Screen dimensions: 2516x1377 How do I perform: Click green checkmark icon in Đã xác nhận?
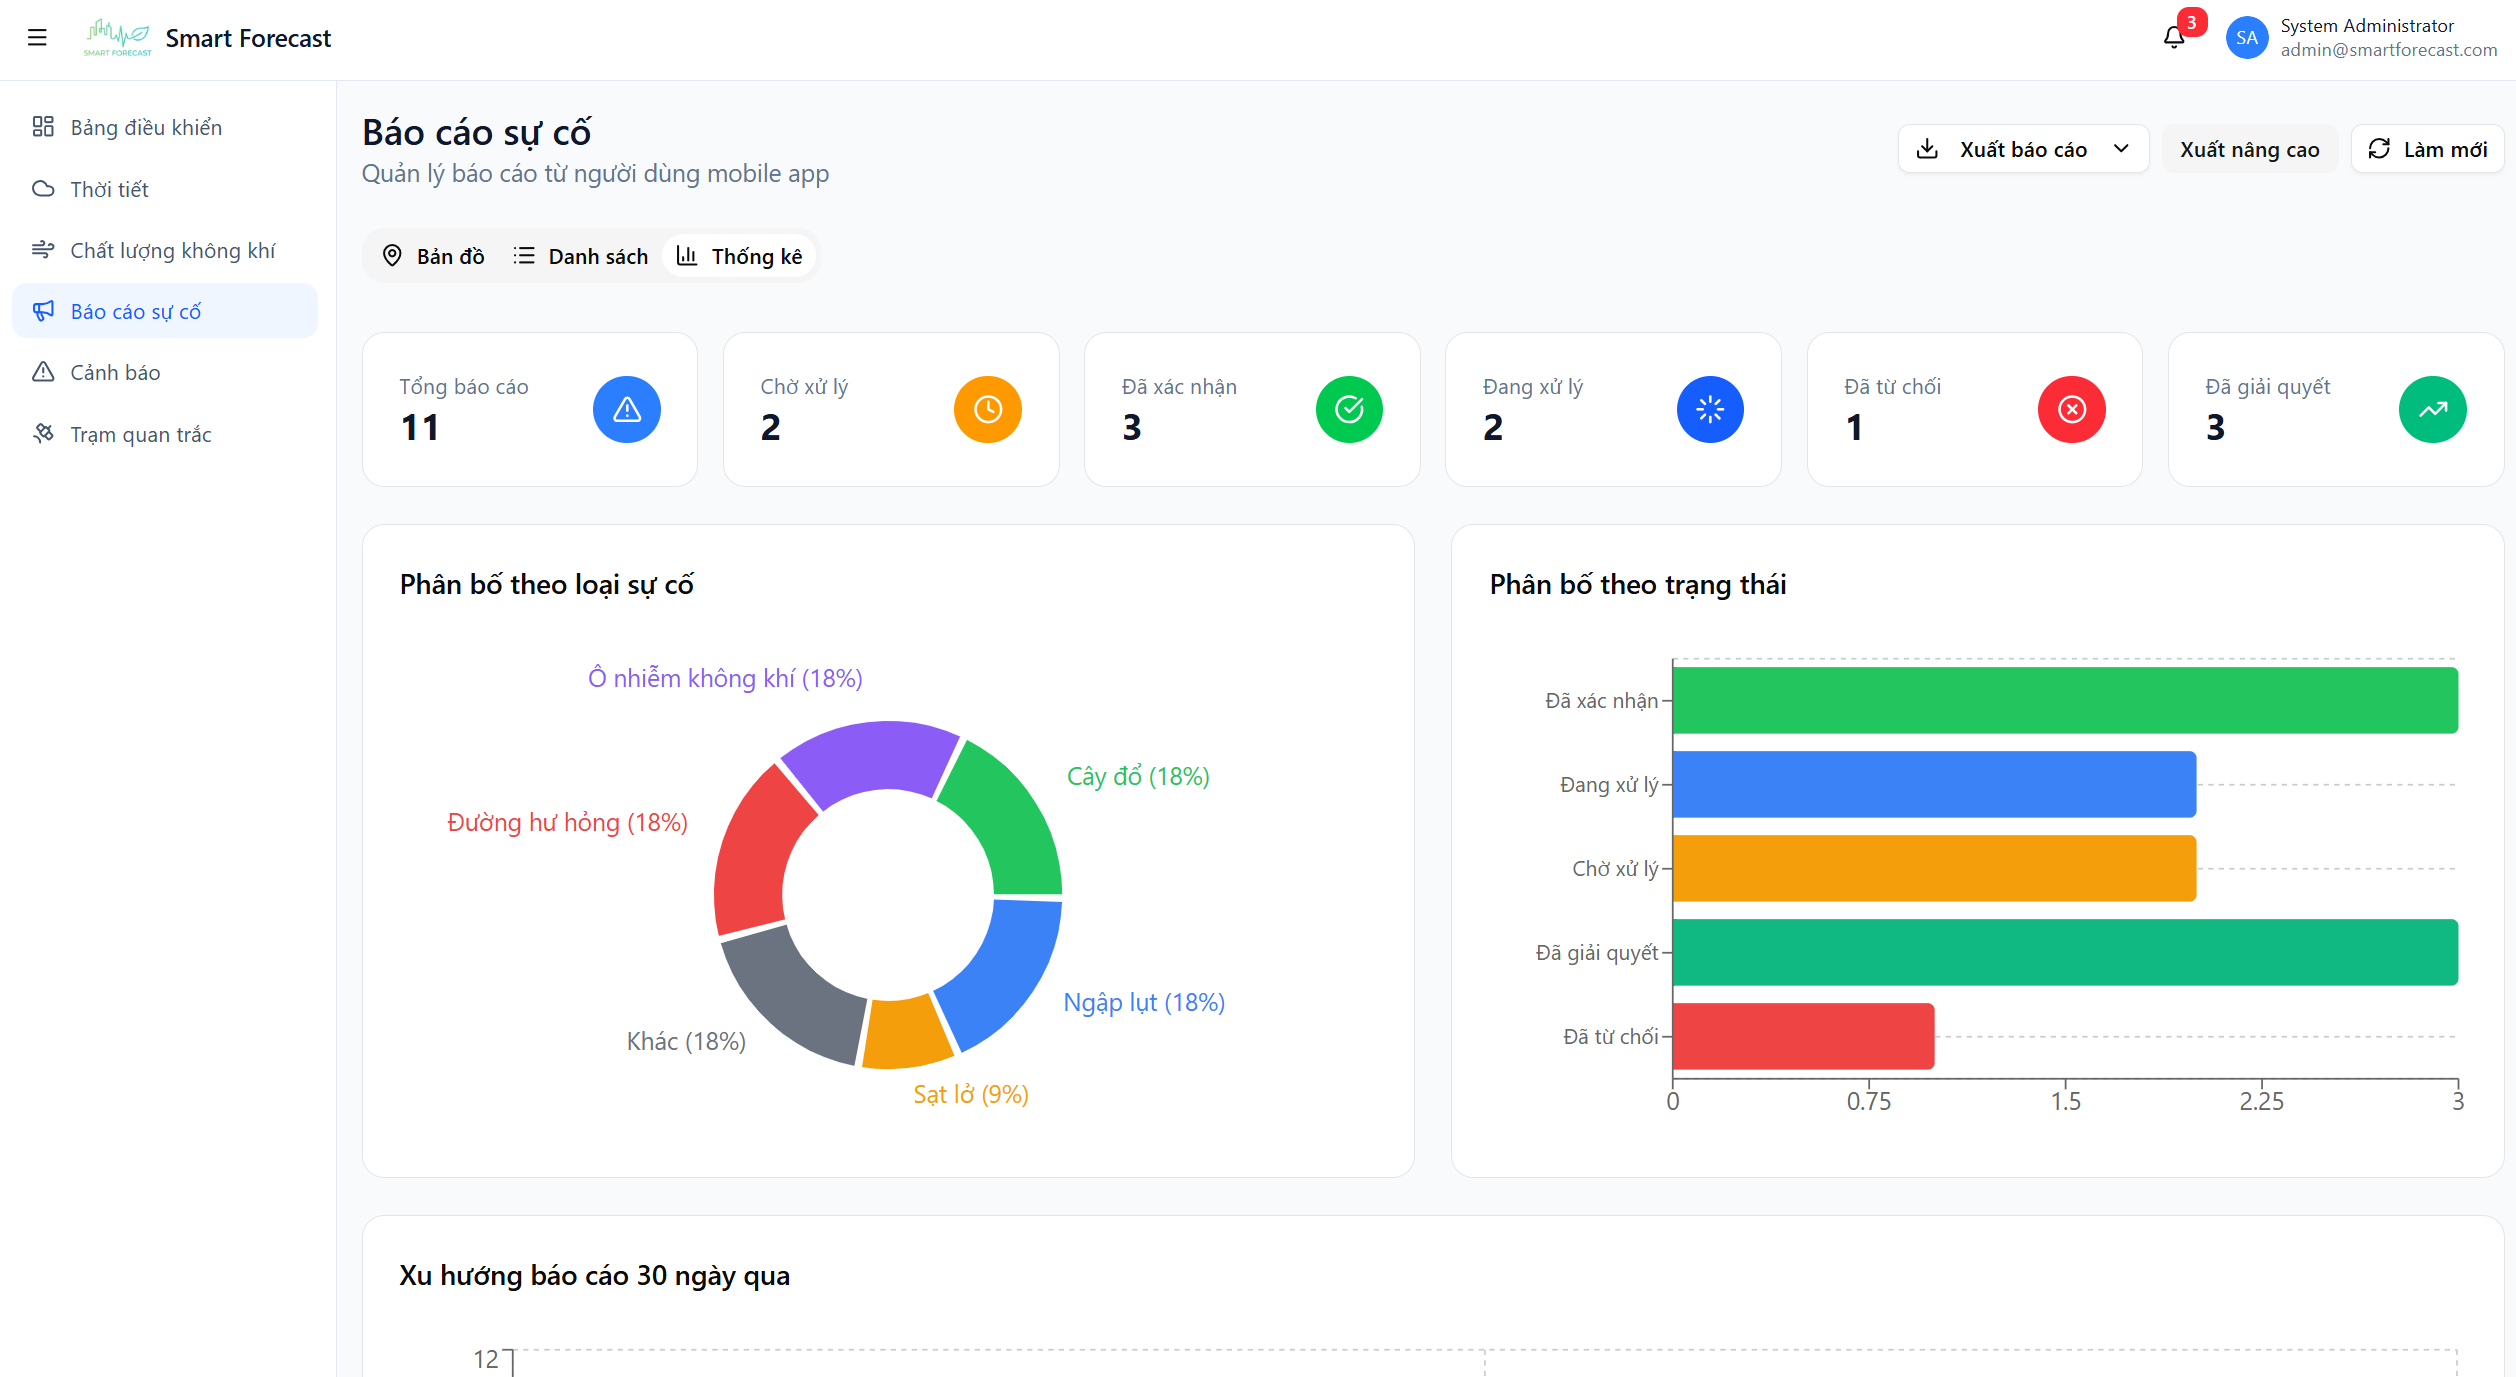coord(1349,409)
